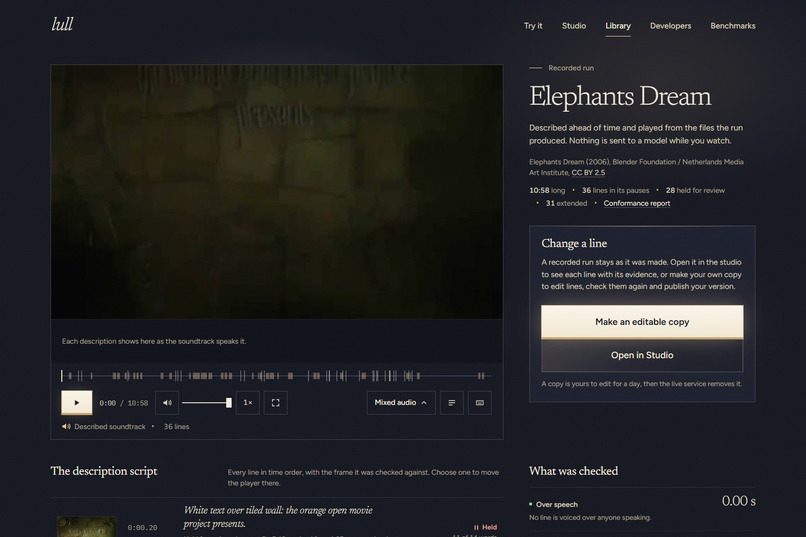806x537 pixels.
Task: Open the Developers nav item
Action: [670, 26]
